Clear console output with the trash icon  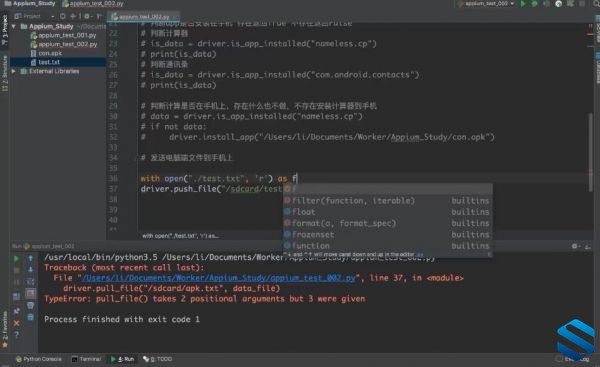pos(30,305)
